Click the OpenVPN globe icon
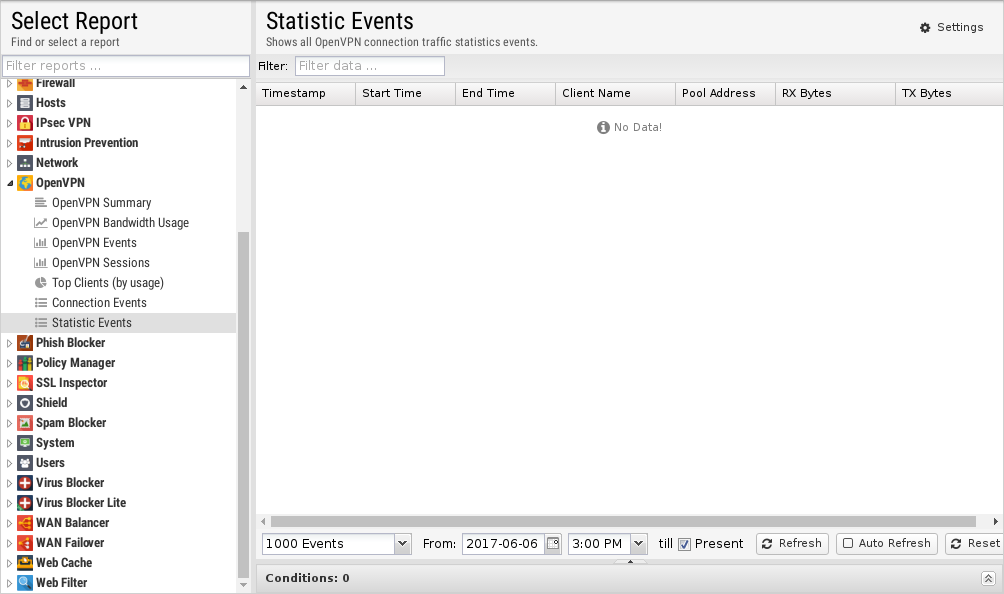This screenshot has width=1004, height=594. (25, 182)
